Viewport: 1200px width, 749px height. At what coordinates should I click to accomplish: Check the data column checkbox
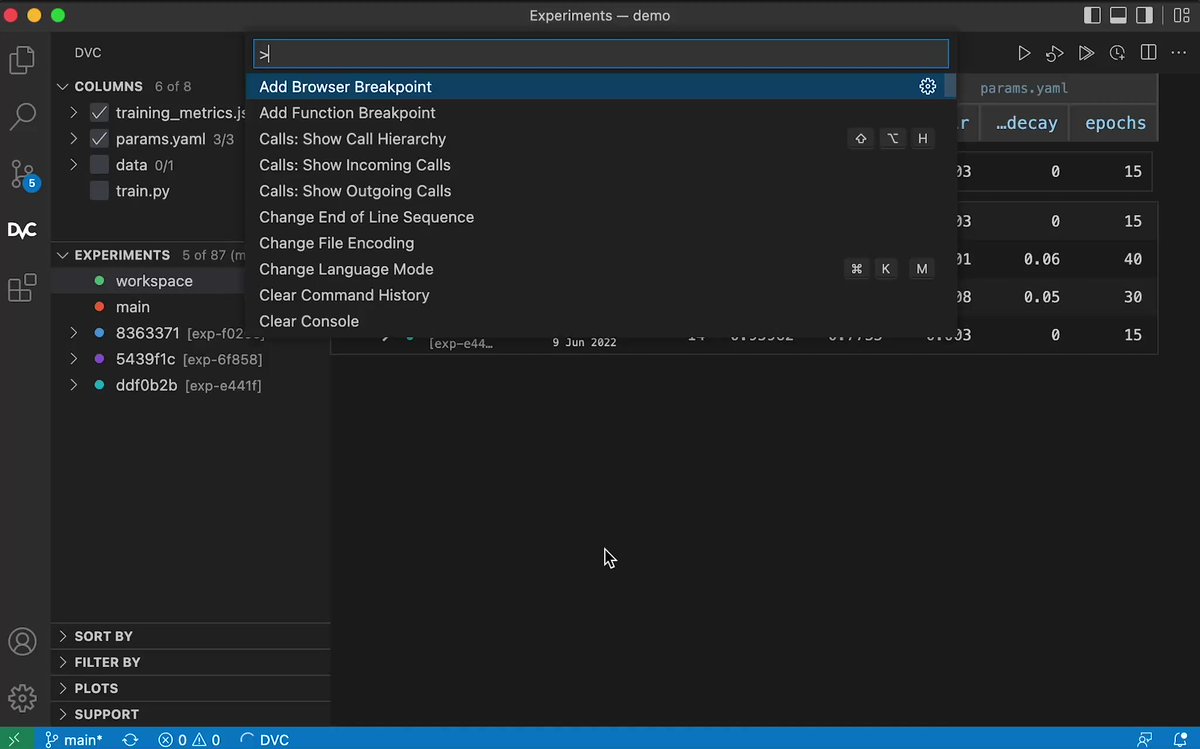pyautogui.click(x=99, y=165)
